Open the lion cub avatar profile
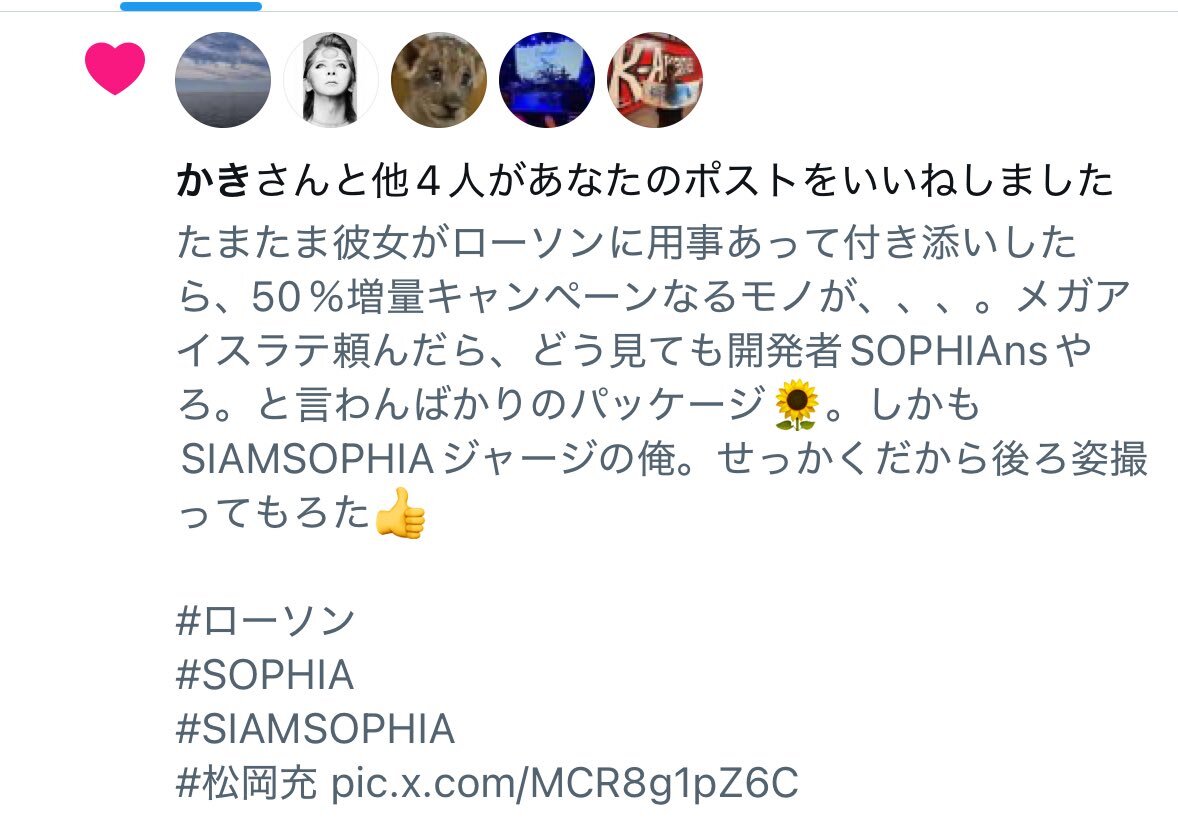 coord(439,80)
